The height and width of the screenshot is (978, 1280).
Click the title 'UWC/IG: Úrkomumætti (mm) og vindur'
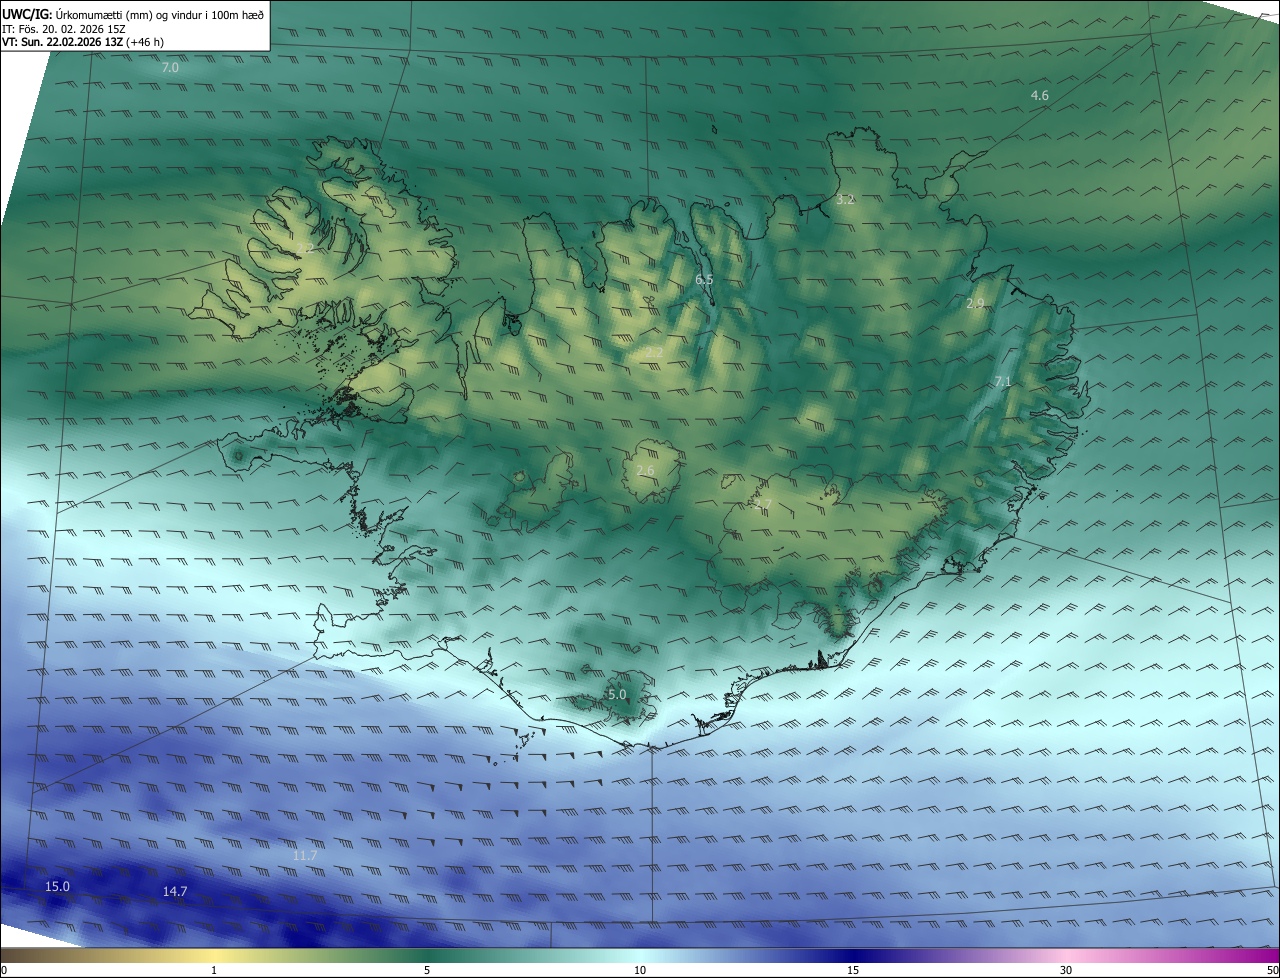[x=132, y=14]
